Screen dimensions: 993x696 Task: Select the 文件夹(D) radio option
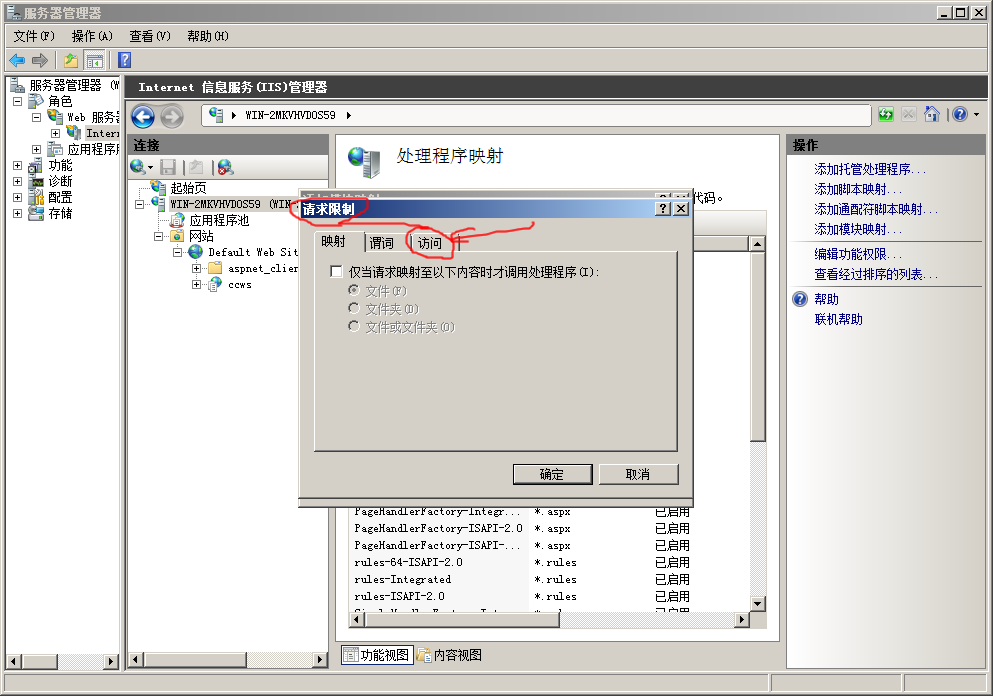(x=353, y=309)
